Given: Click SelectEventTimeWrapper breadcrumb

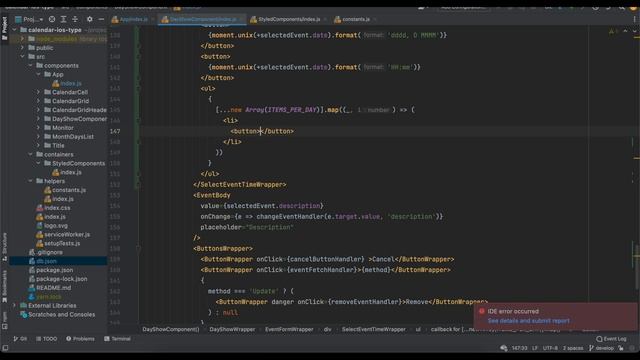Looking at the screenshot, I should click(x=373, y=329).
